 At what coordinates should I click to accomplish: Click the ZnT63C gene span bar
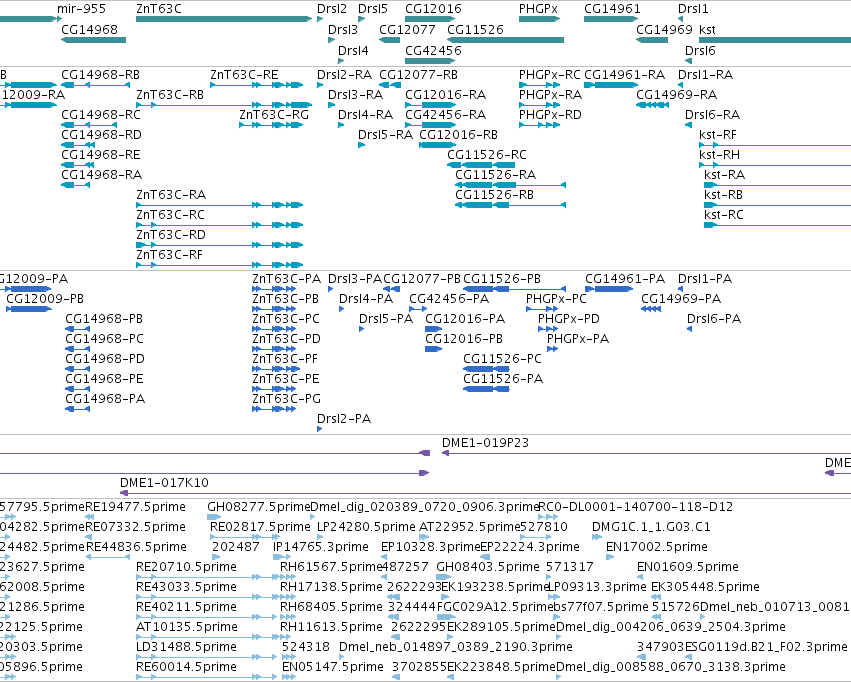click(224, 19)
